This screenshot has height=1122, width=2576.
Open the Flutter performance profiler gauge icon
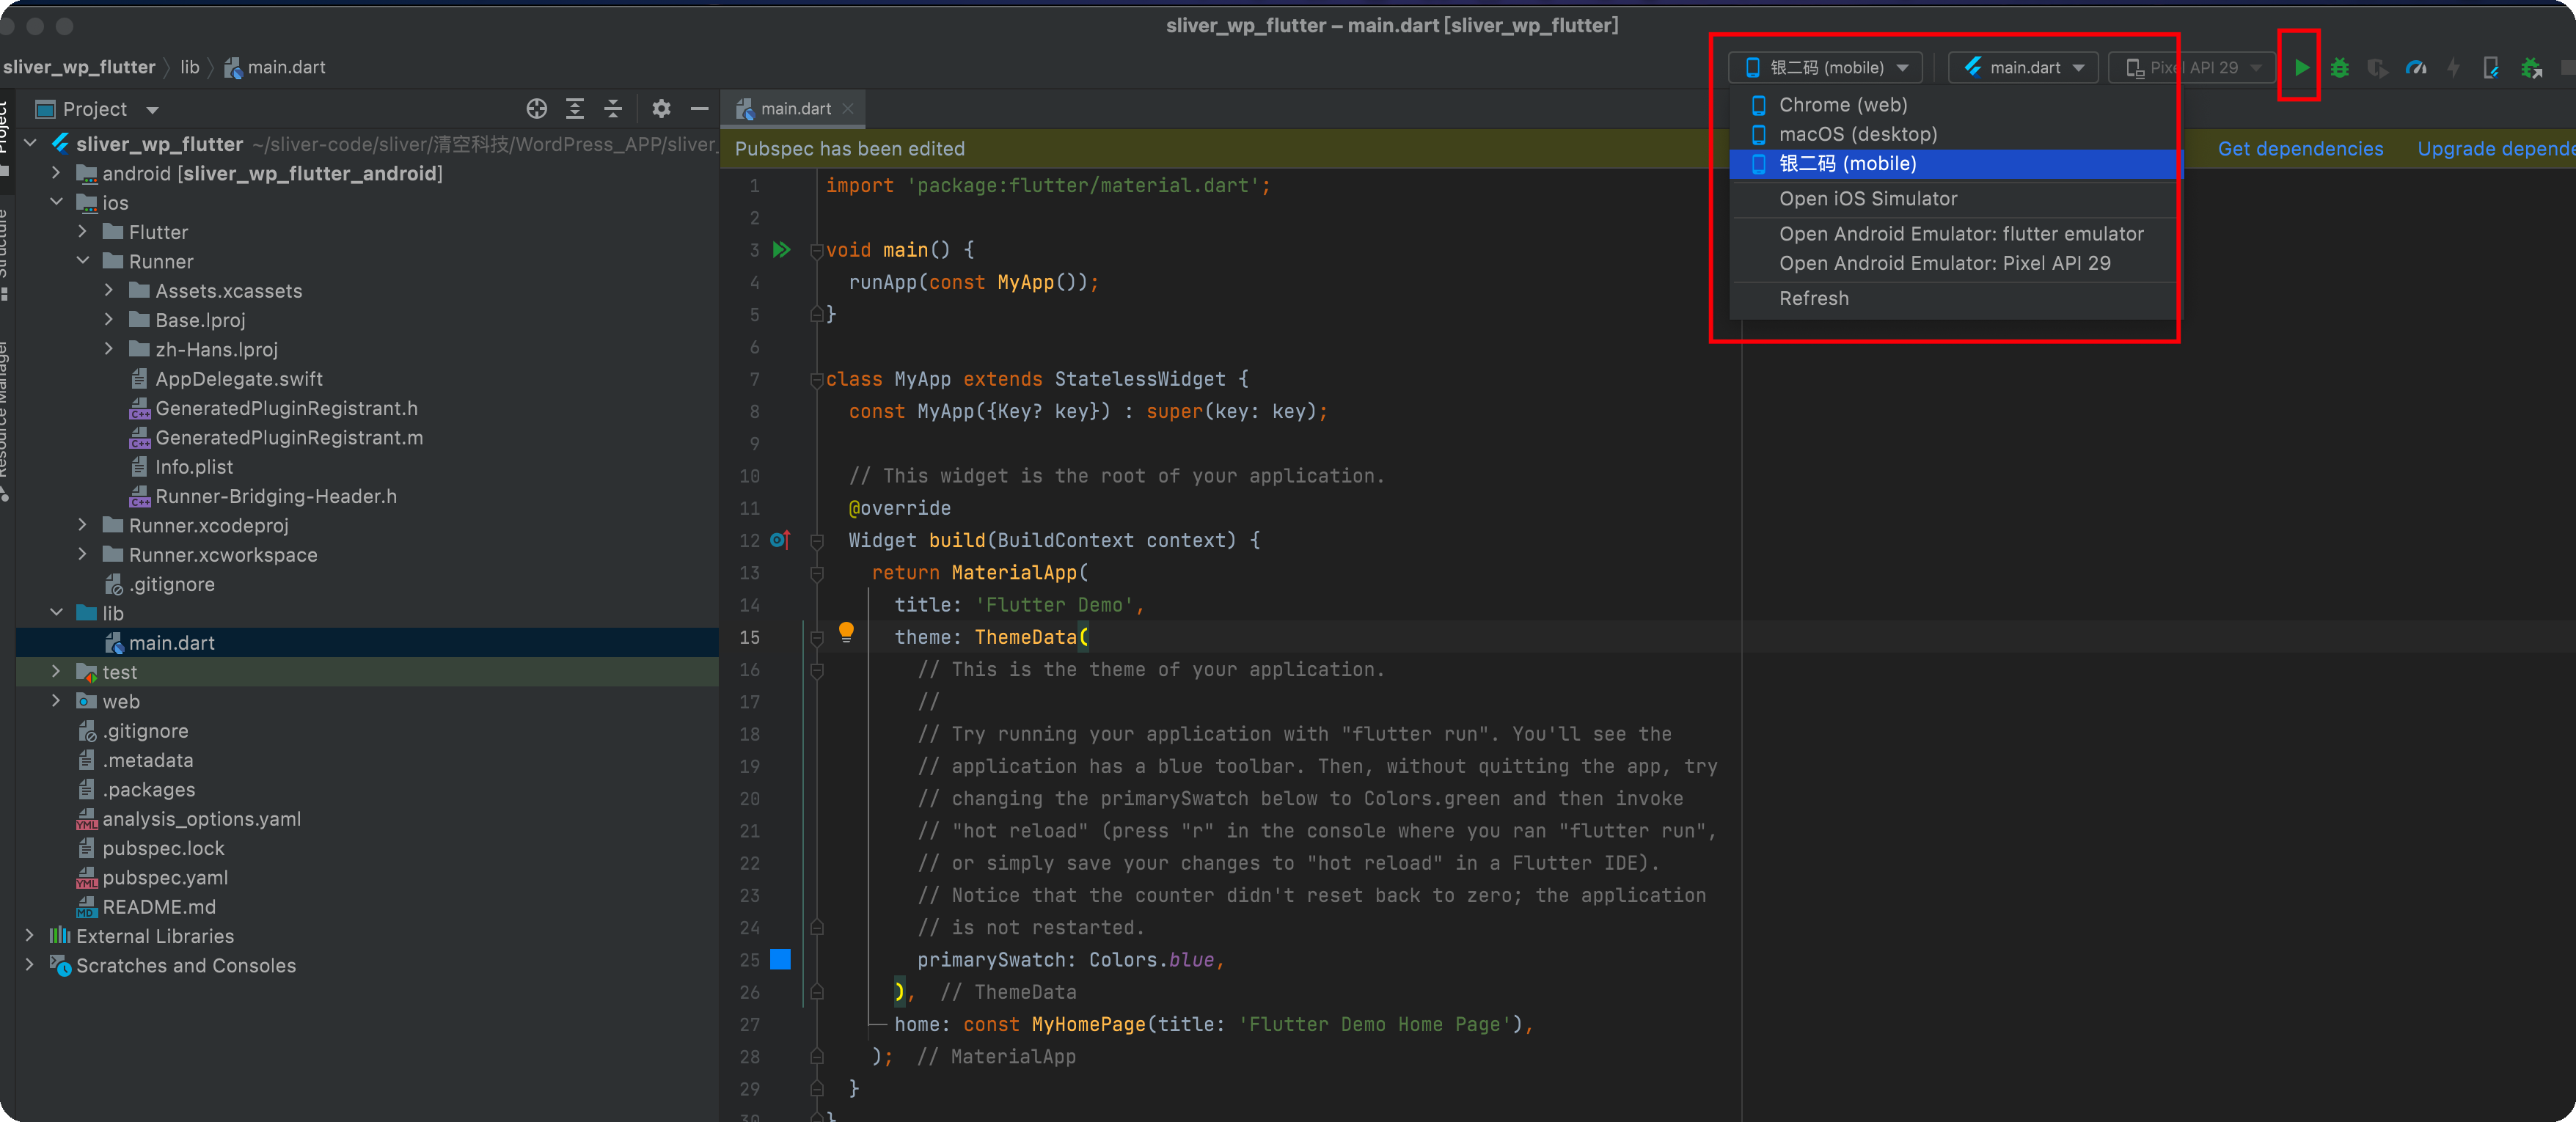tap(2415, 67)
